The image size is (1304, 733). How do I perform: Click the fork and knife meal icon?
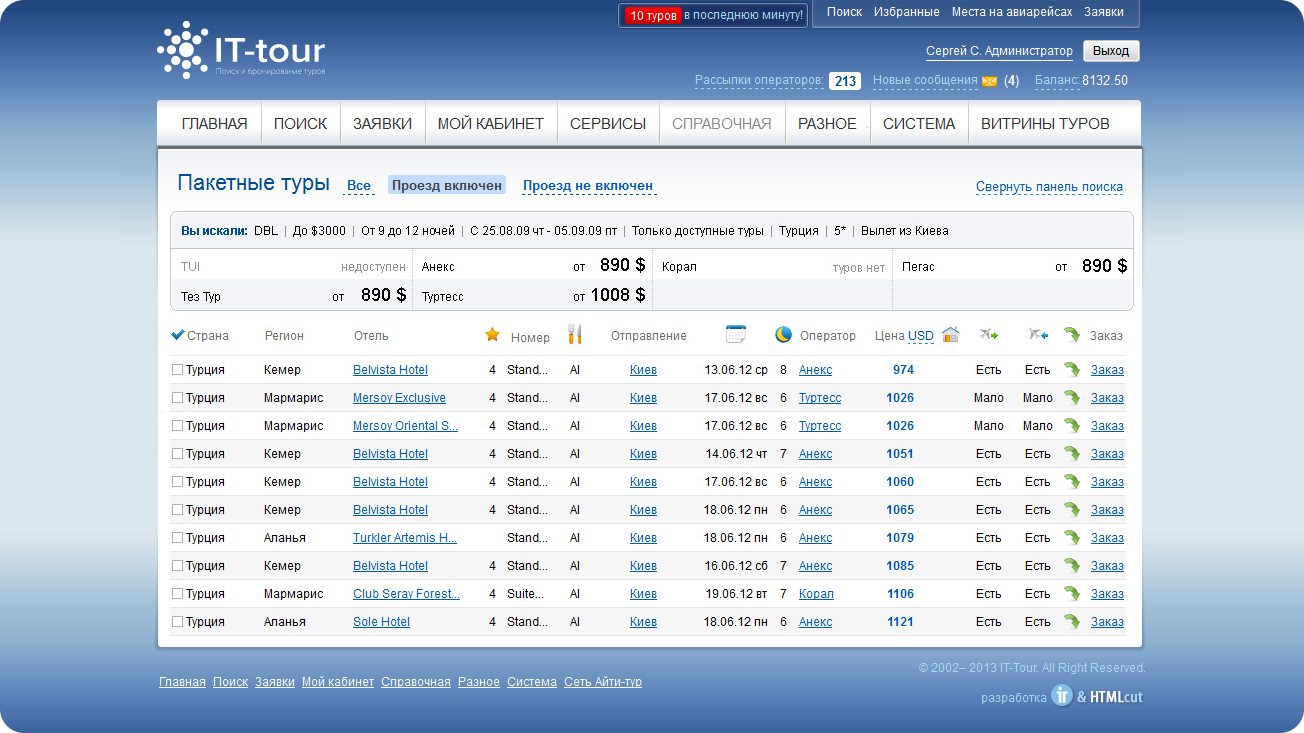point(574,335)
